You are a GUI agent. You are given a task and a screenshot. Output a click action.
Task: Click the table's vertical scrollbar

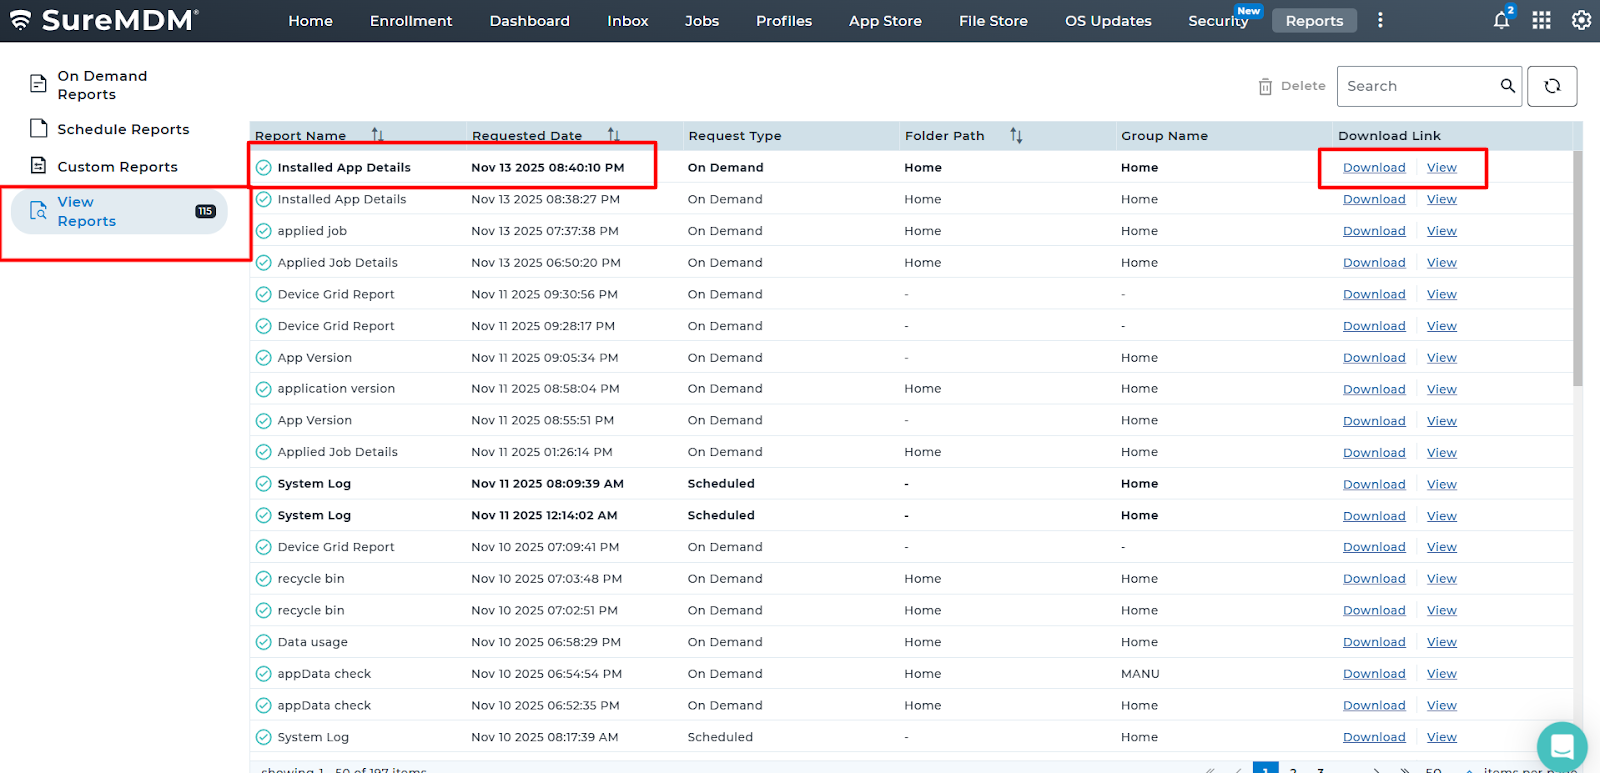1577,268
